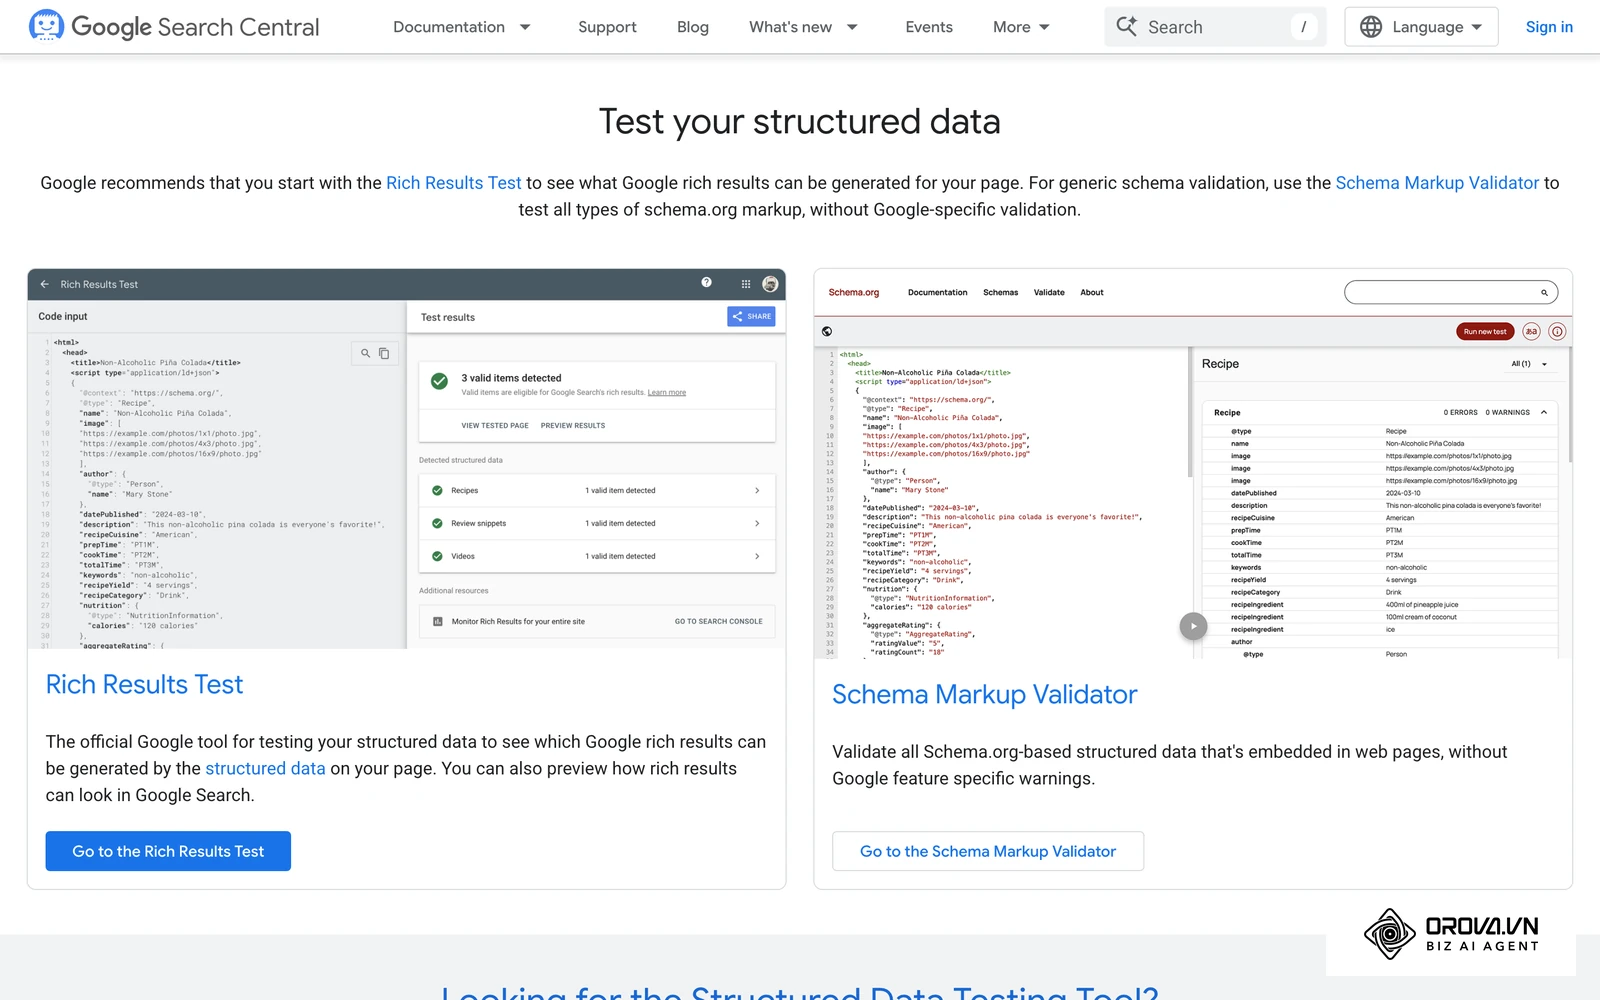
Task: Follow the Rich Results Test inline link
Action: 454,183
